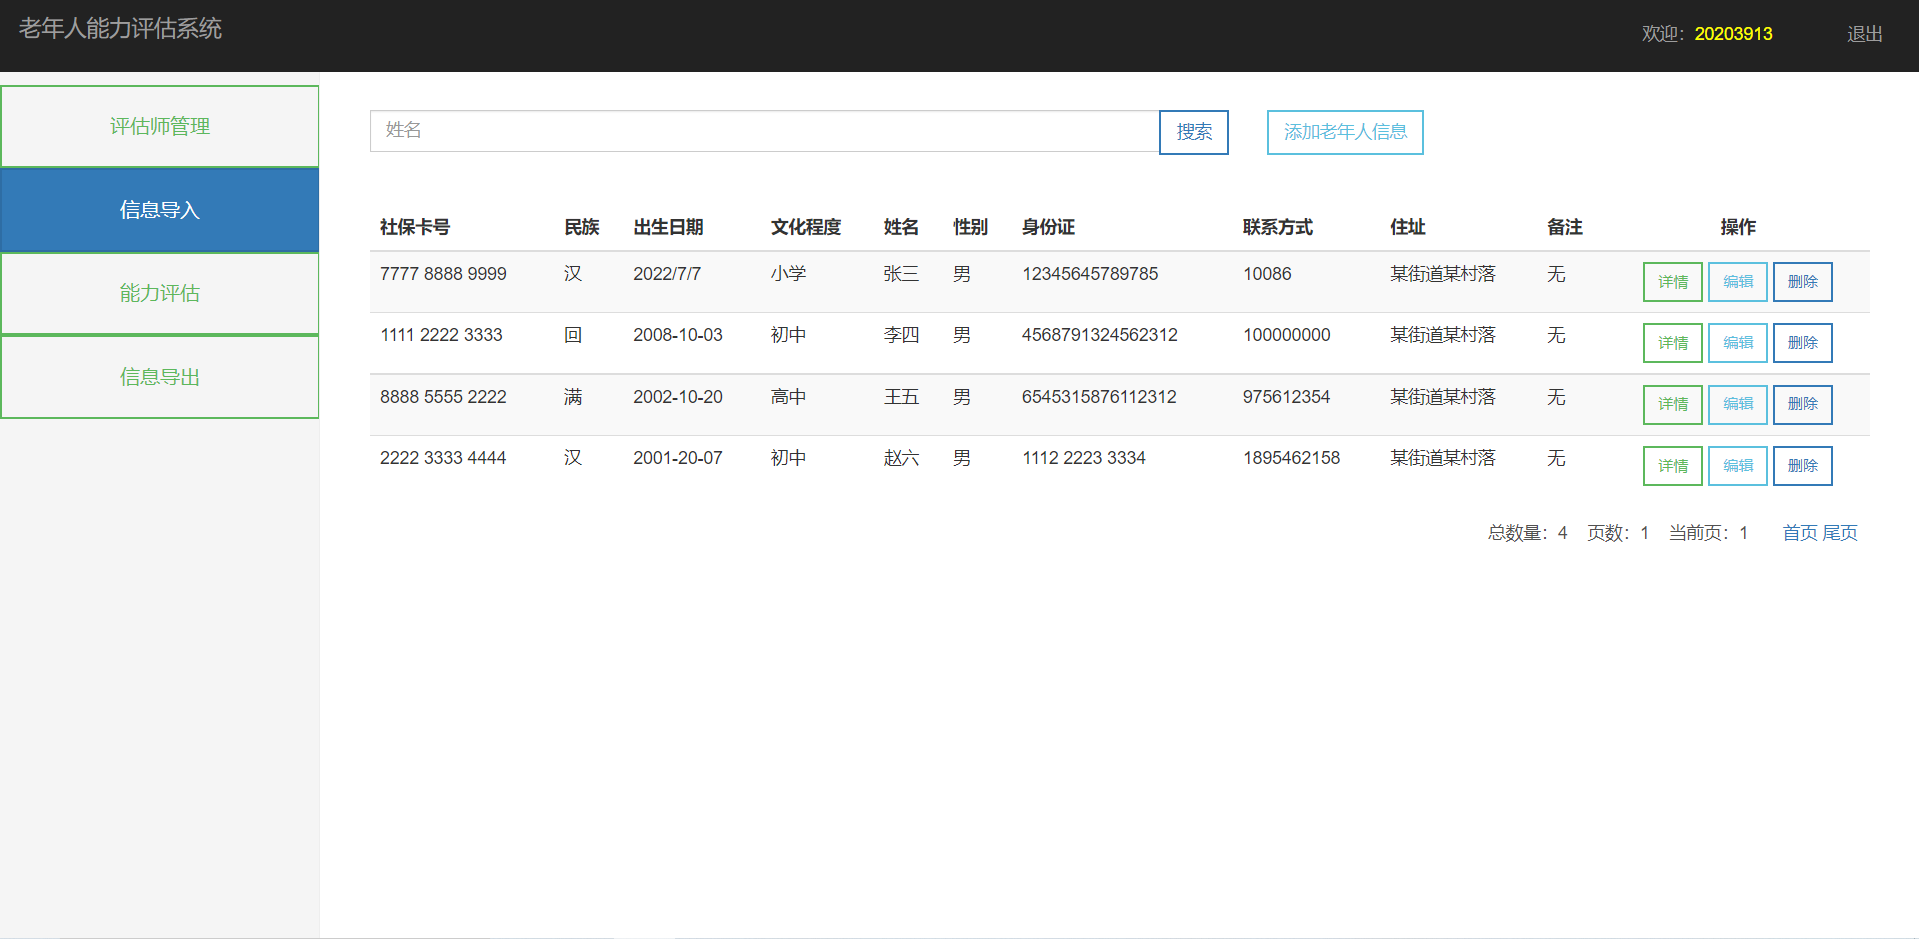Viewport: 1919px width, 939px height.
Task: Click the 身份证 column header
Action: coord(1048,227)
